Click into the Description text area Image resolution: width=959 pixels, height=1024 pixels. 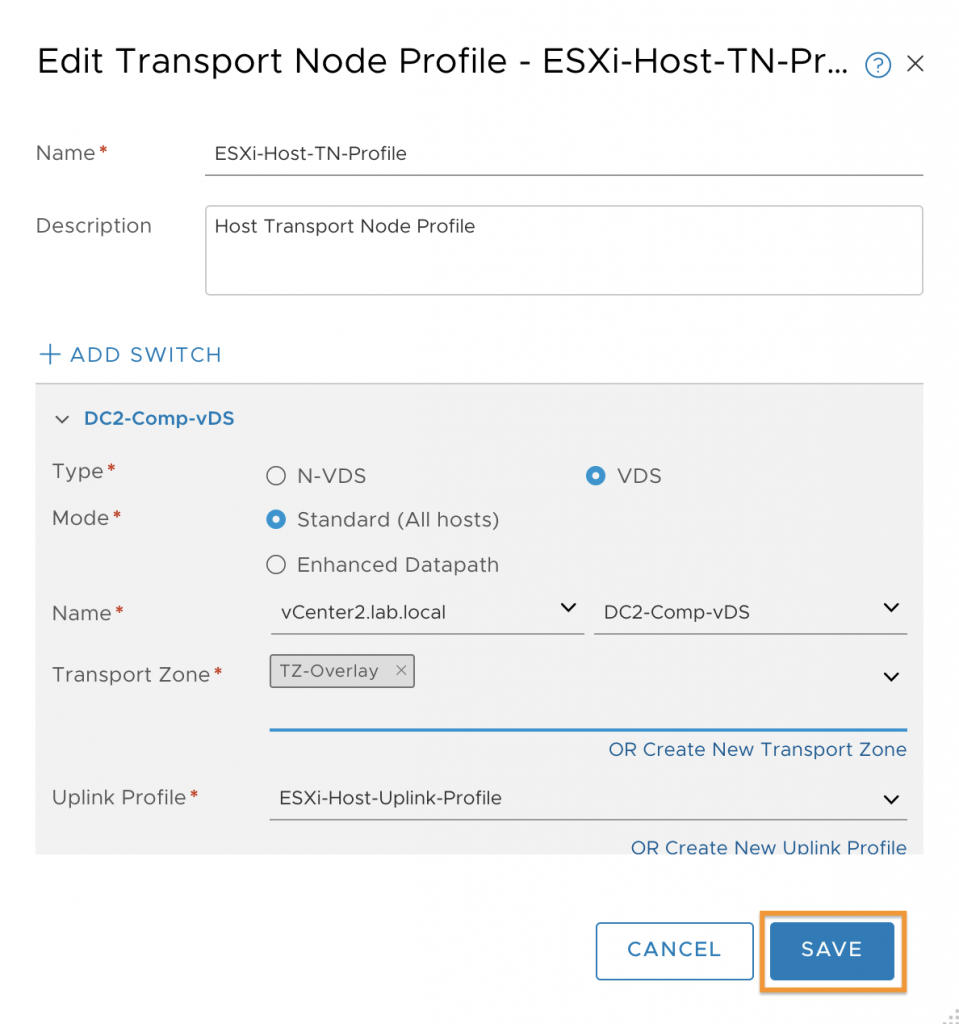point(564,250)
